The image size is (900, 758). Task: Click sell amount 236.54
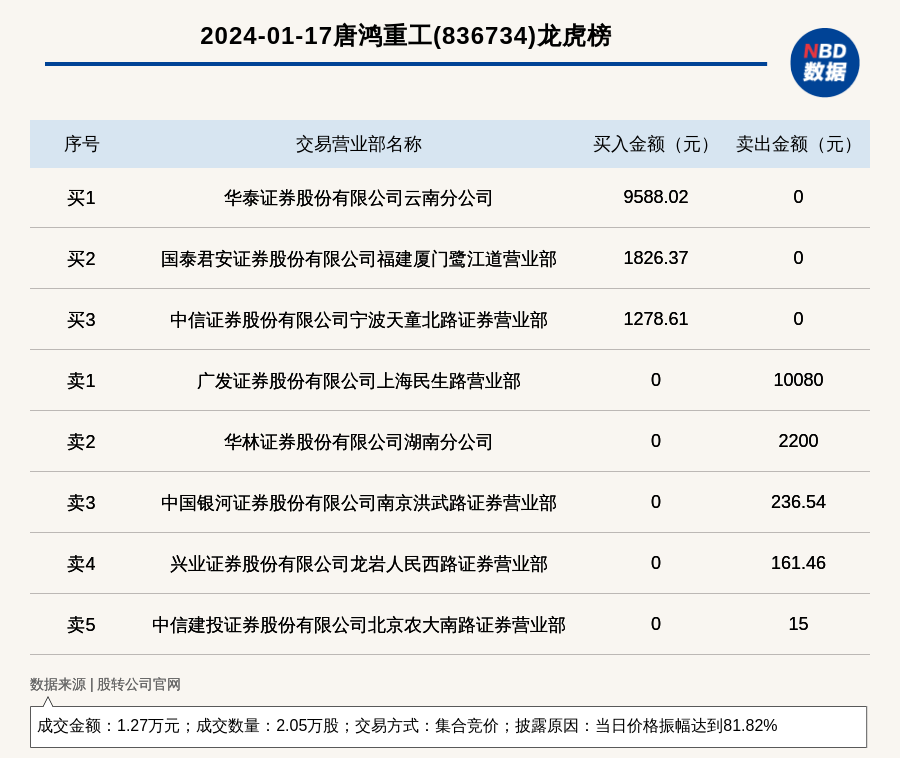(798, 502)
